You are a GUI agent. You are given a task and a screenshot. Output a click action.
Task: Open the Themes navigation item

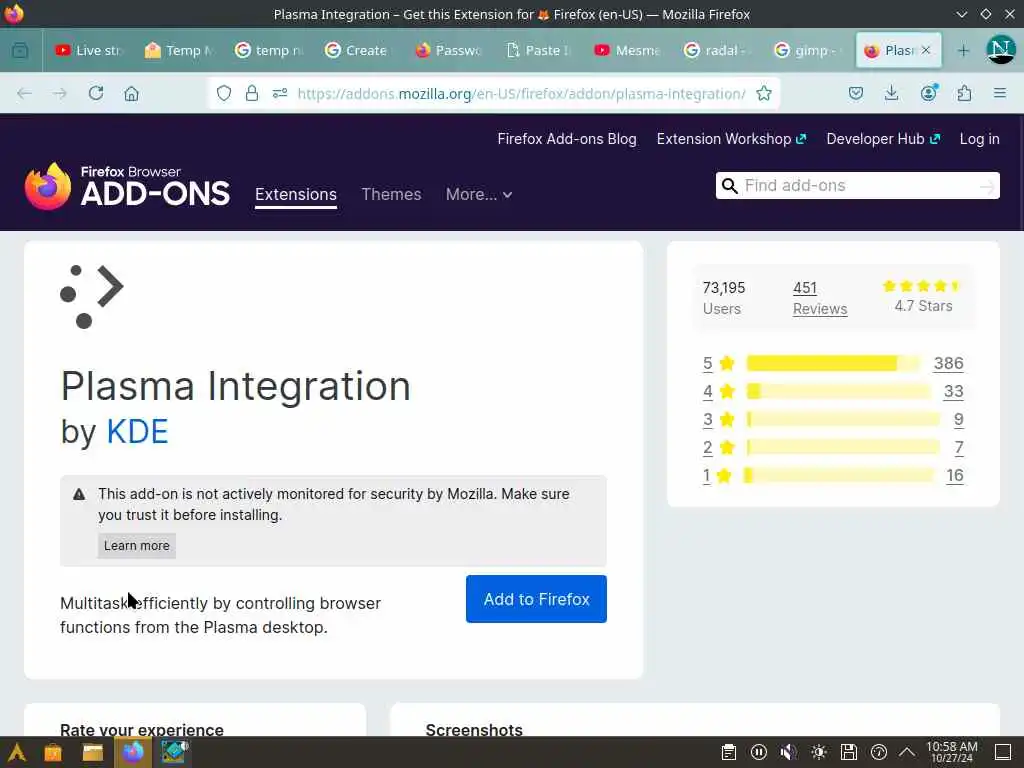(x=391, y=194)
